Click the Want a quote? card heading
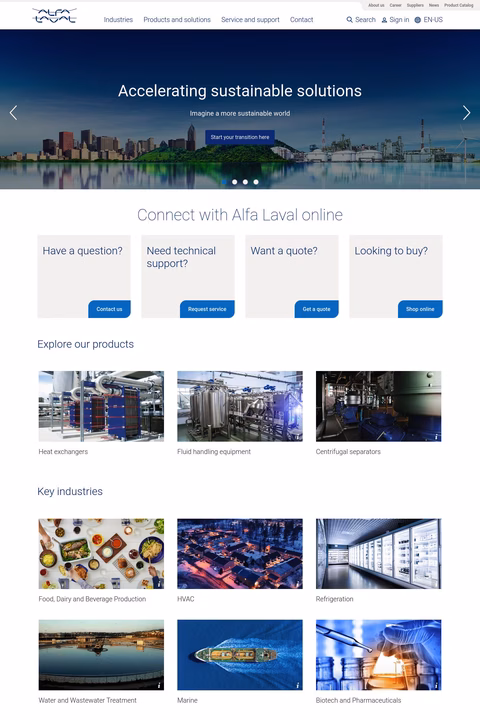This screenshot has width=480, height=720. [x=284, y=251]
